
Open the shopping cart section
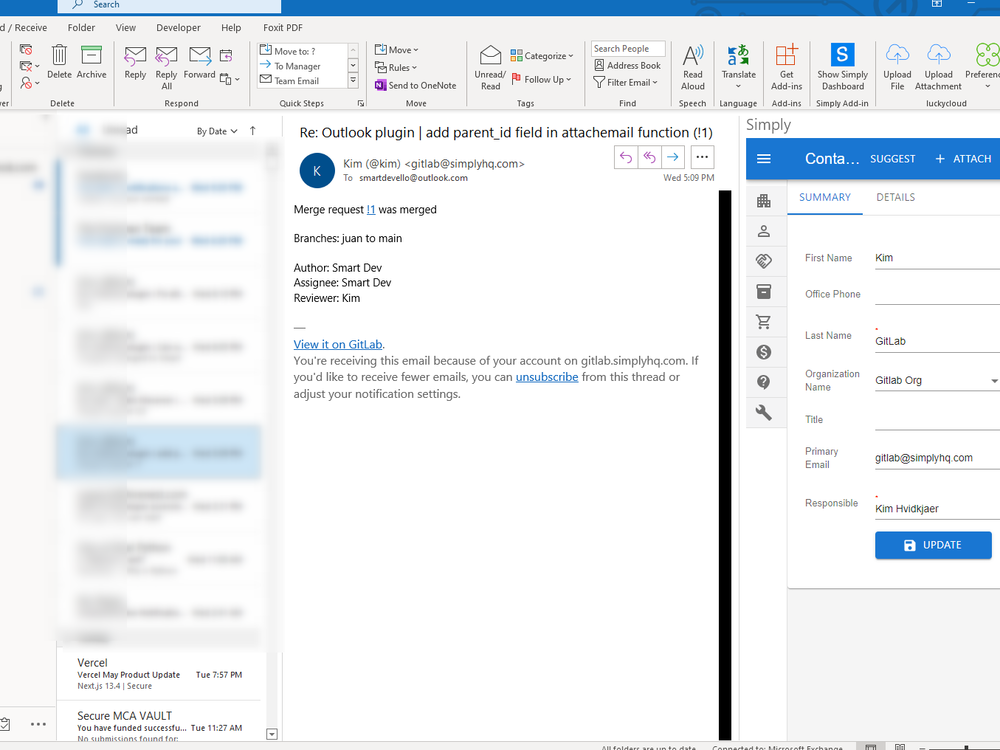click(x=764, y=322)
